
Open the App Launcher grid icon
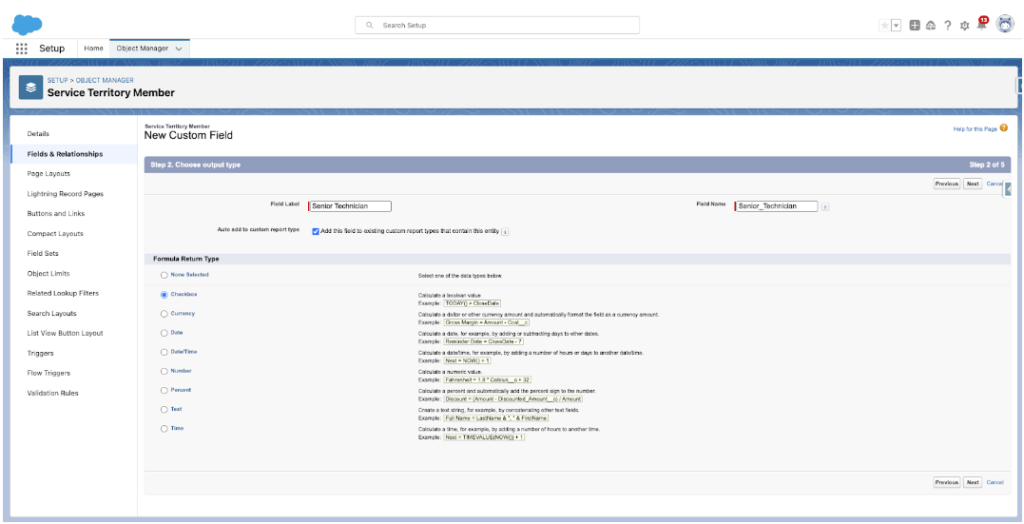coord(22,48)
